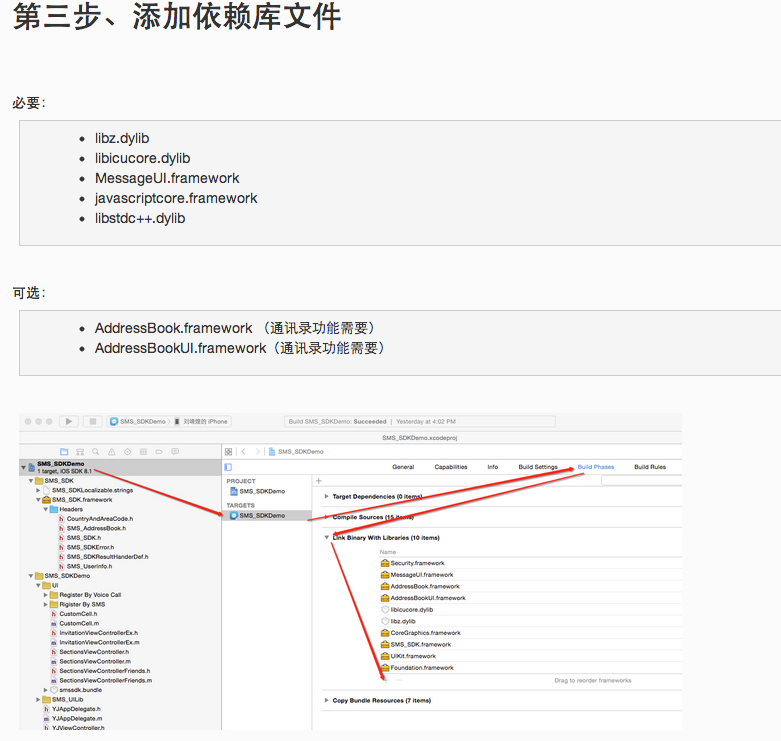
Task: Expand the Target Dependencies section
Action: coord(327,496)
